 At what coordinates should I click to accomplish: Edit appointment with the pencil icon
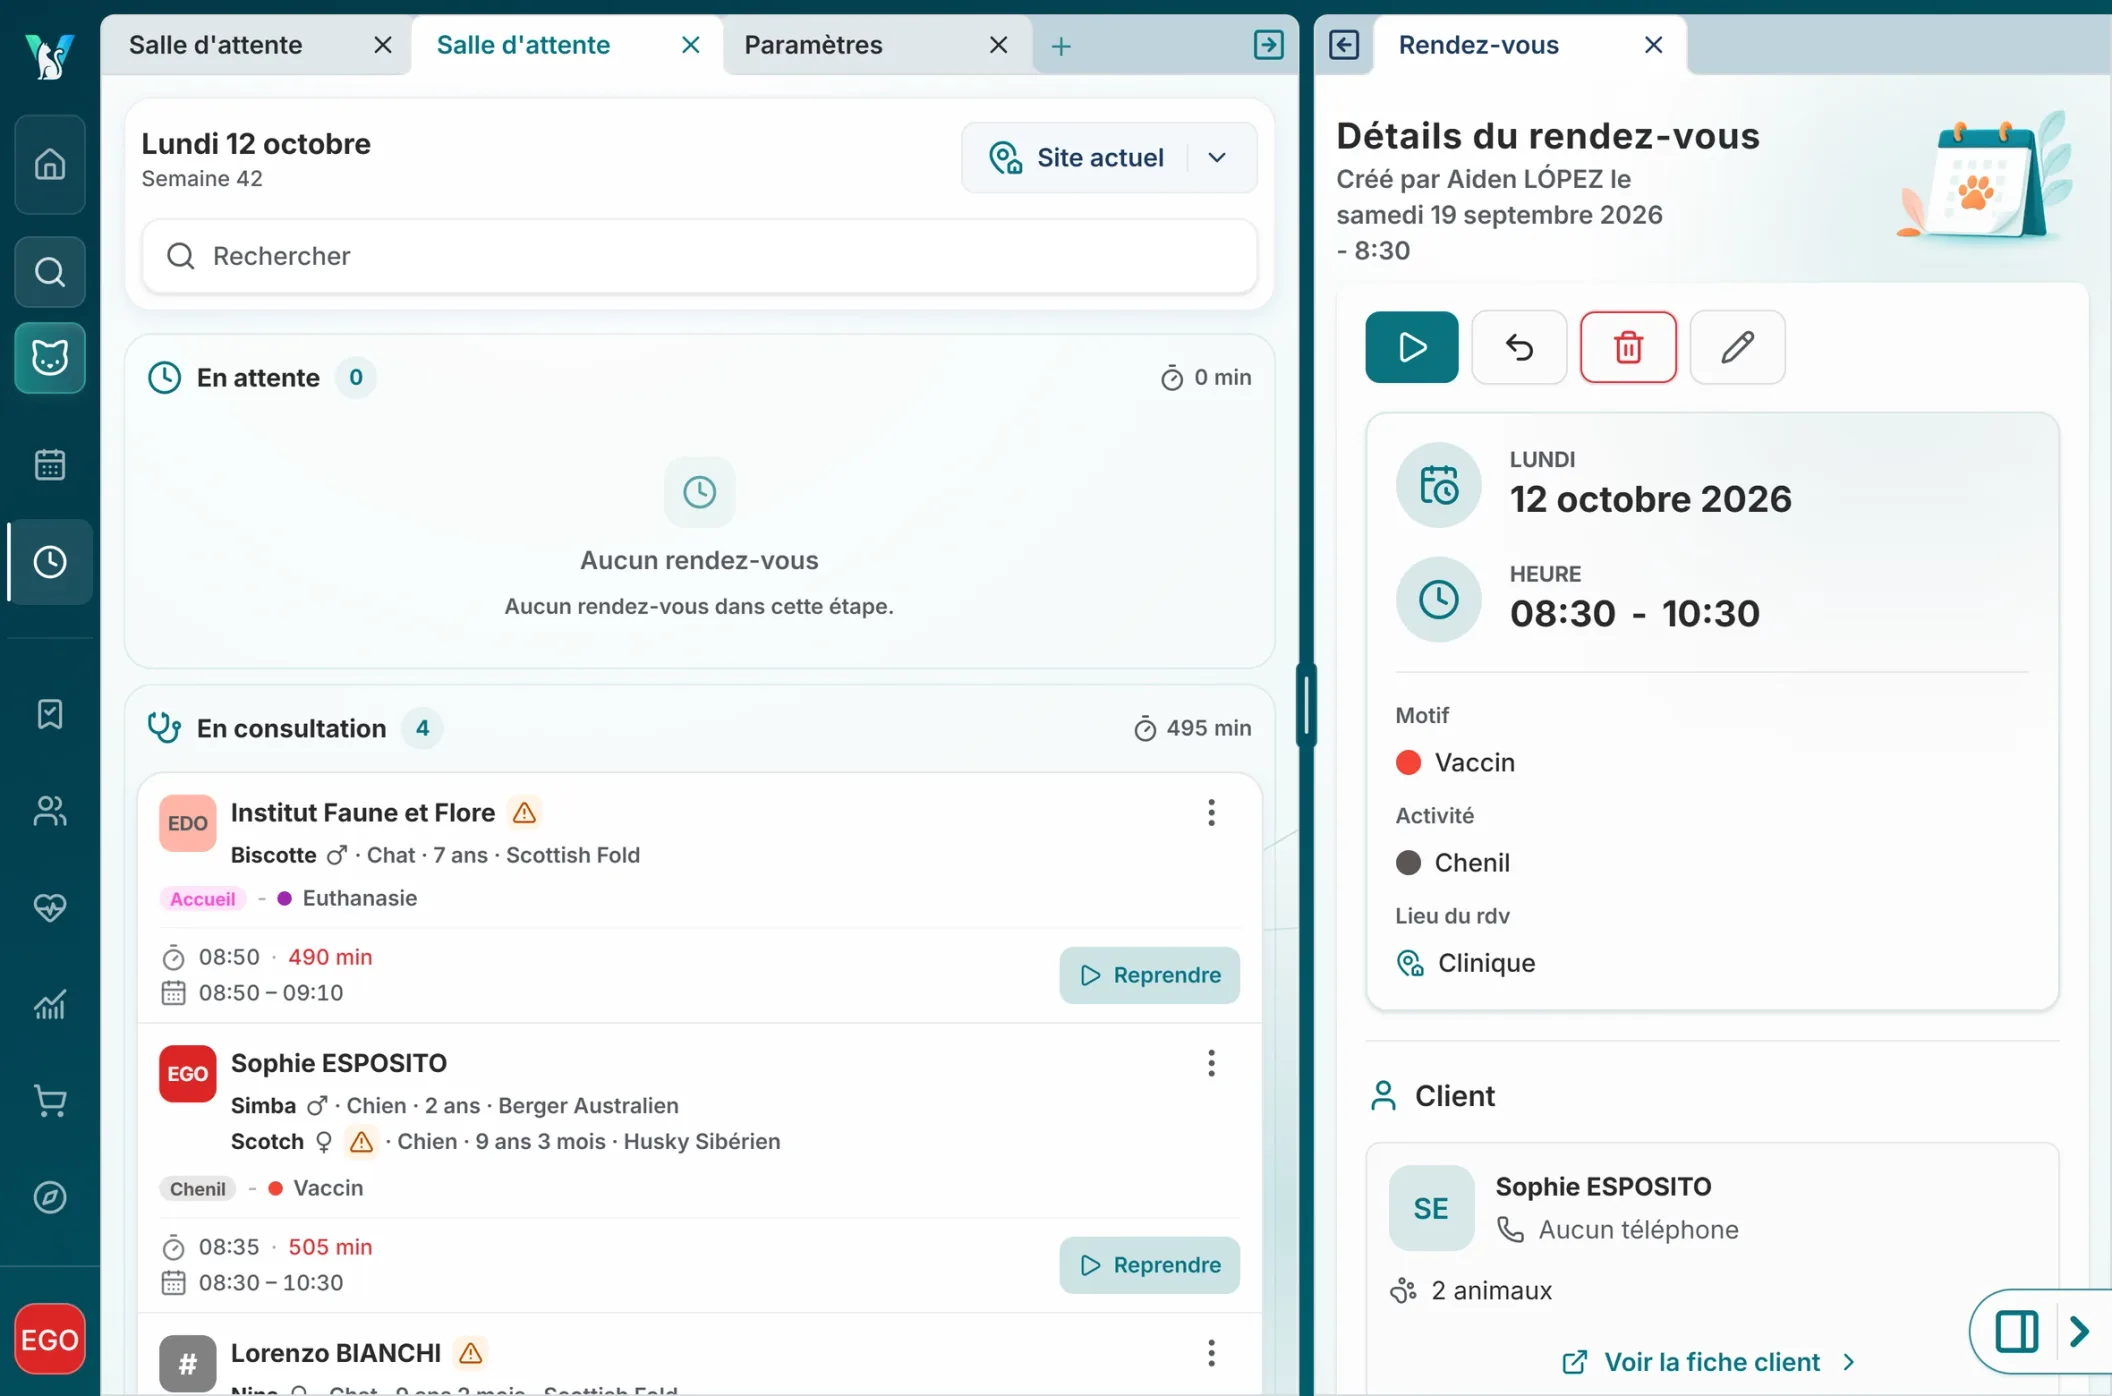1737,347
